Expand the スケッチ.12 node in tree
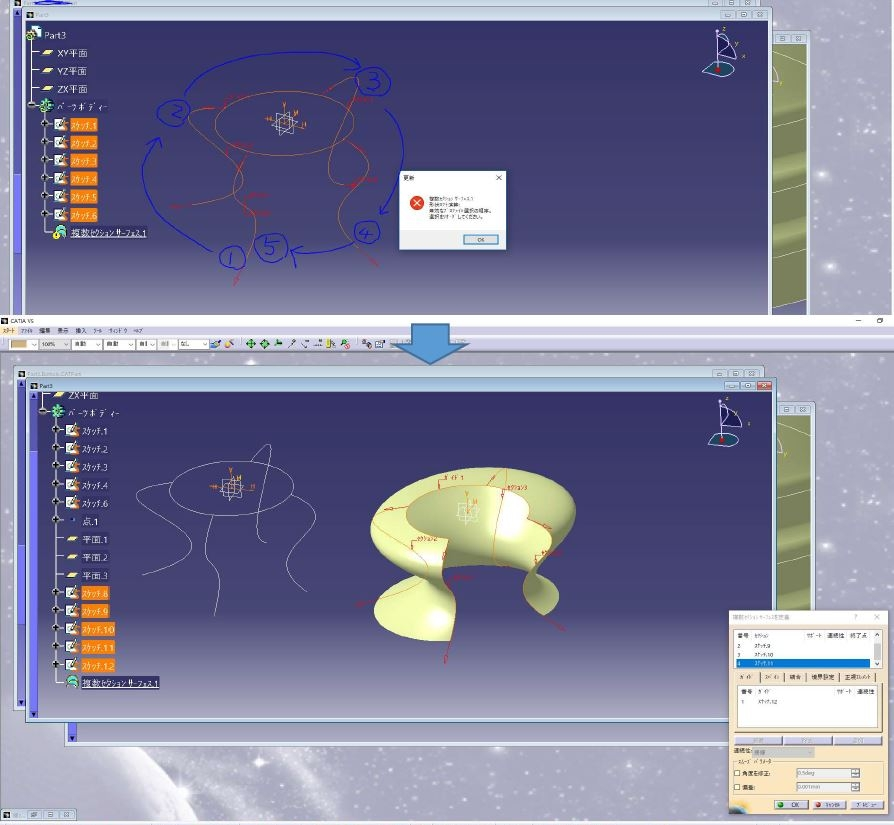This screenshot has height=825, width=894. click(x=56, y=664)
